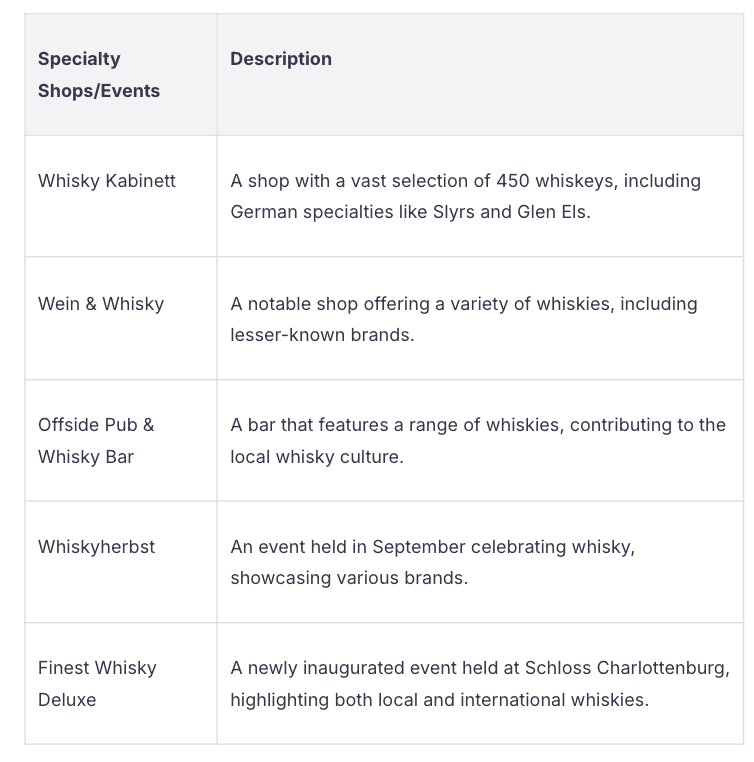Select the Offside Pub & Whisky Bar cell
Screen dimensions: 754x762
point(97,440)
